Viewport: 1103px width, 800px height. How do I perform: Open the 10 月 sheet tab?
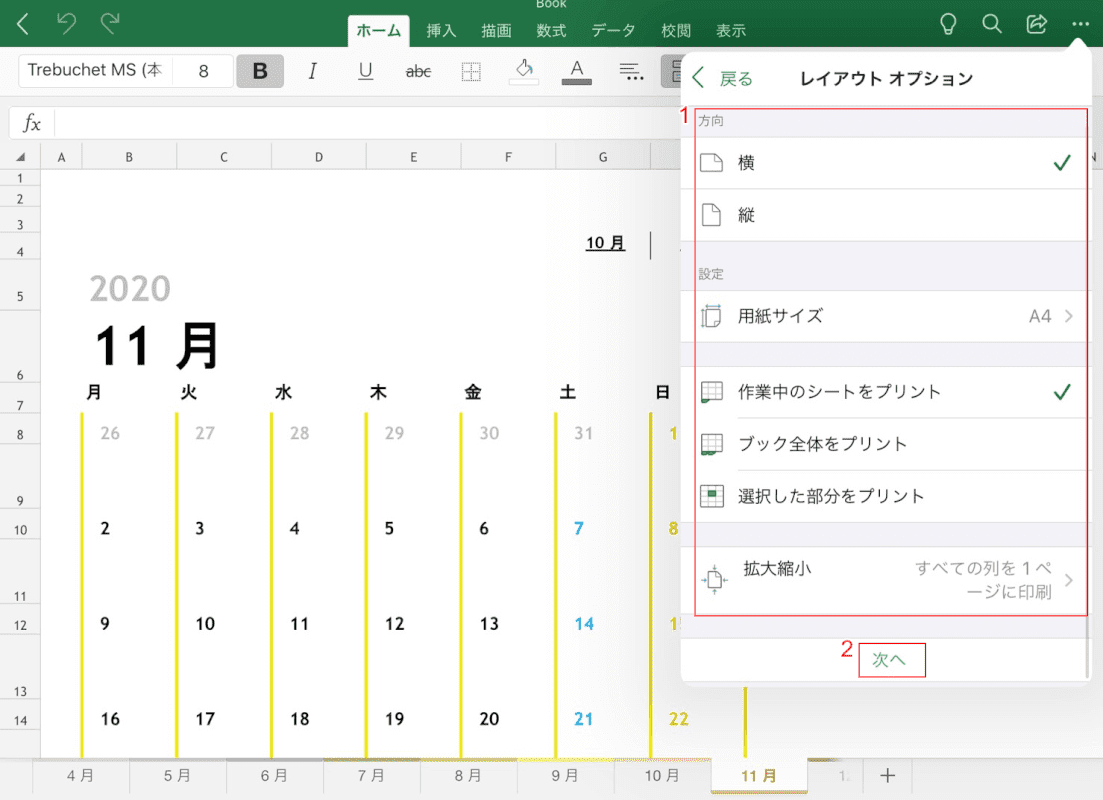tap(663, 776)
